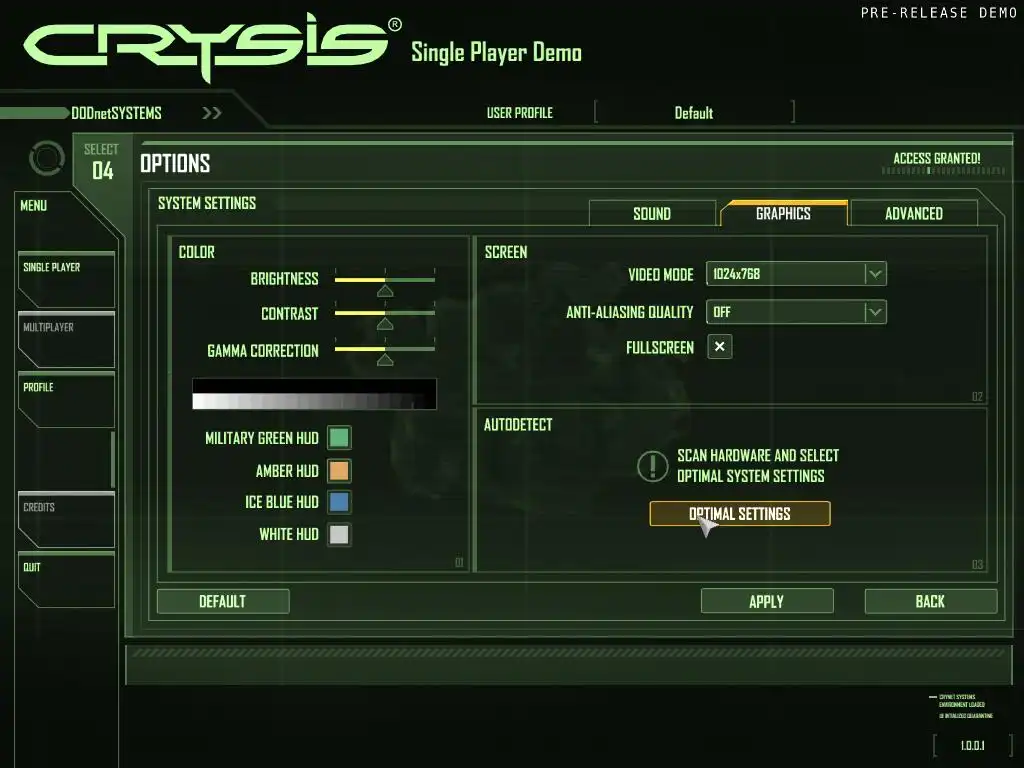This screenshot has height=768, width=1024.
Task: Go back using the Back button
Action: tap(931, 601)
